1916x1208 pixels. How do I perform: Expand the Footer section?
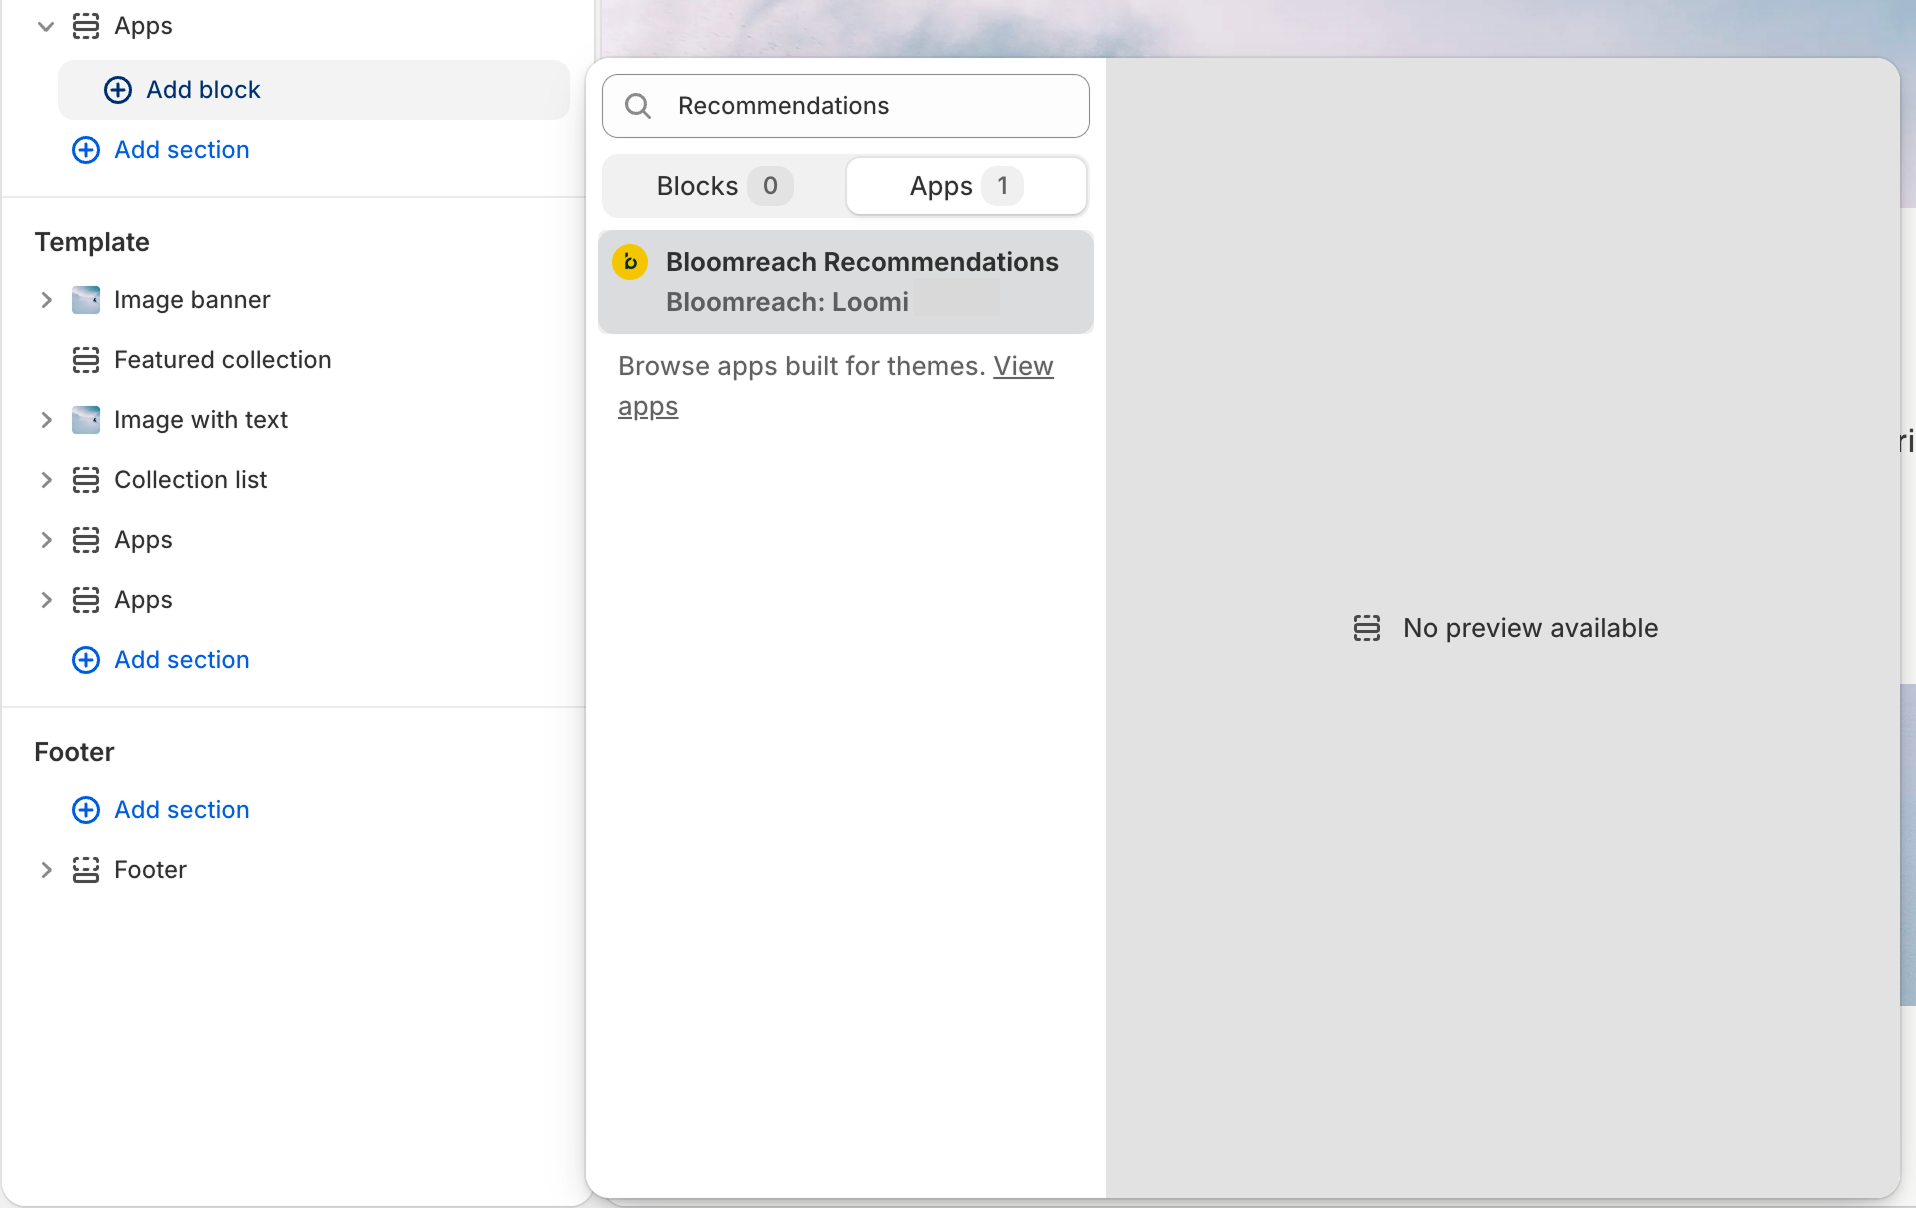(46, 870)
